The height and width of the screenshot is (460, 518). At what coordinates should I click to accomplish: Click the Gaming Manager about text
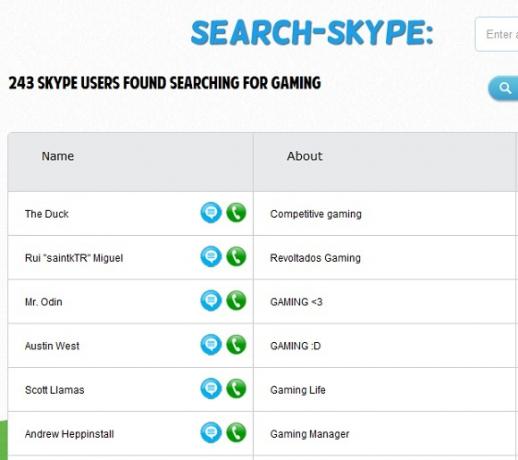310,434
